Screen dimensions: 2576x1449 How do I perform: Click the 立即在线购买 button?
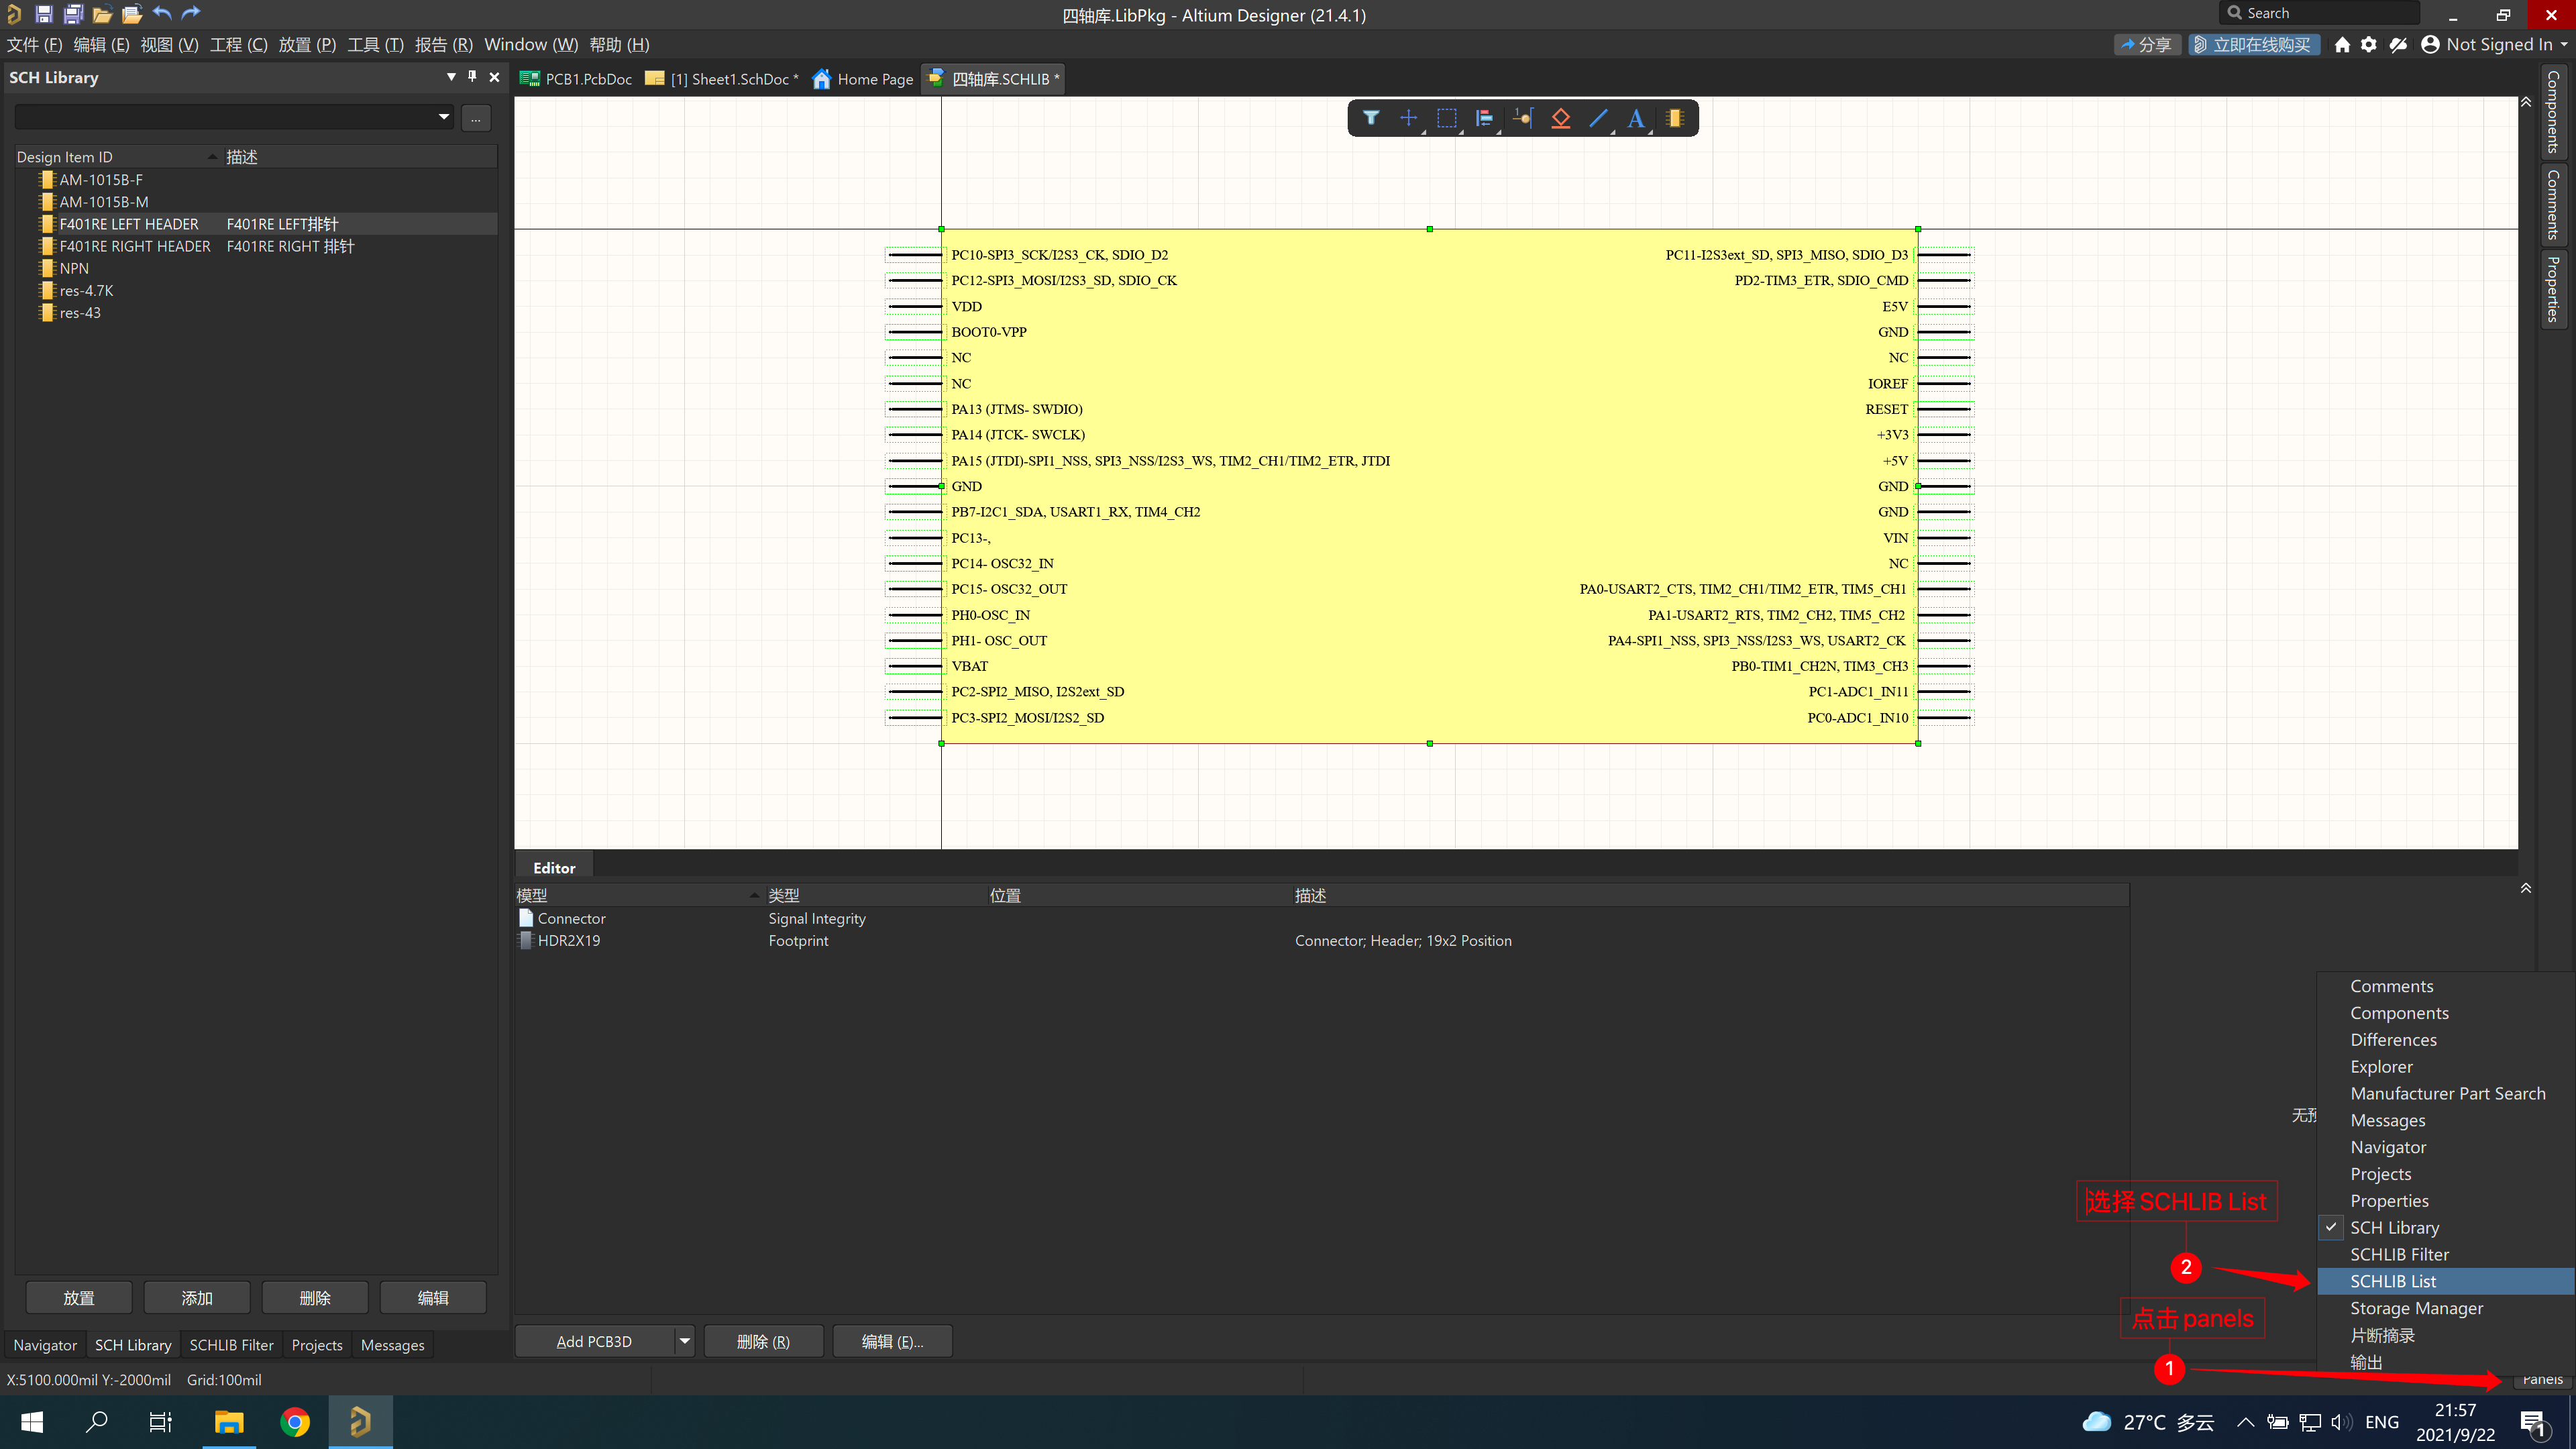[2253, 45]
